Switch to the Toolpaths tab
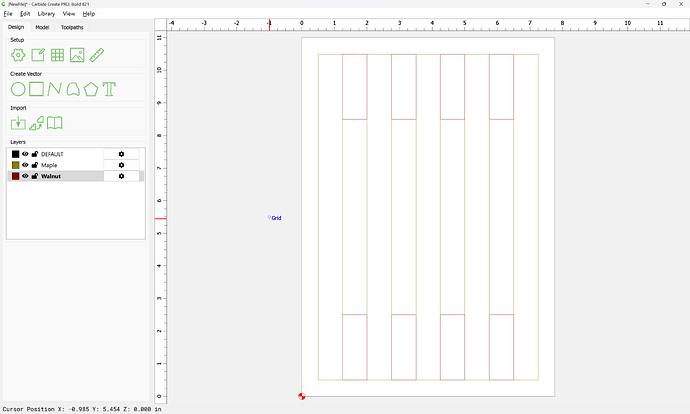 [x=72, y=27]
